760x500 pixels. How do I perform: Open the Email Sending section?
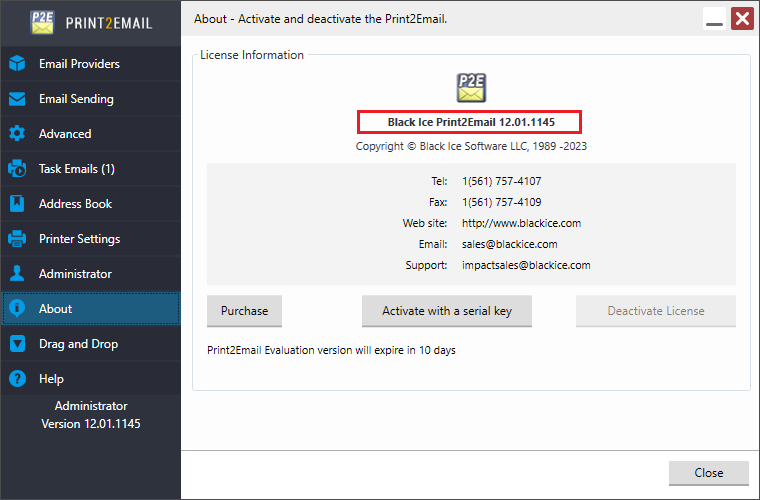point(76,99)
